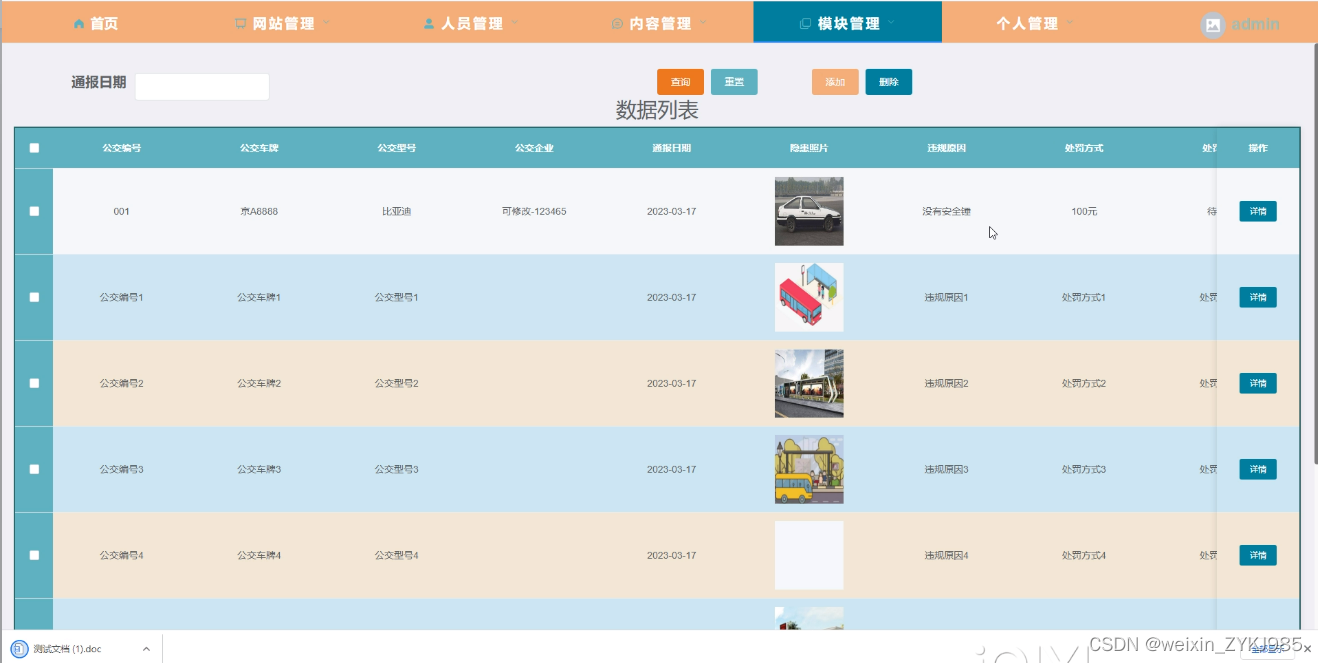
Task: Click the admin avatar icon
Action: click(1212, 25)
